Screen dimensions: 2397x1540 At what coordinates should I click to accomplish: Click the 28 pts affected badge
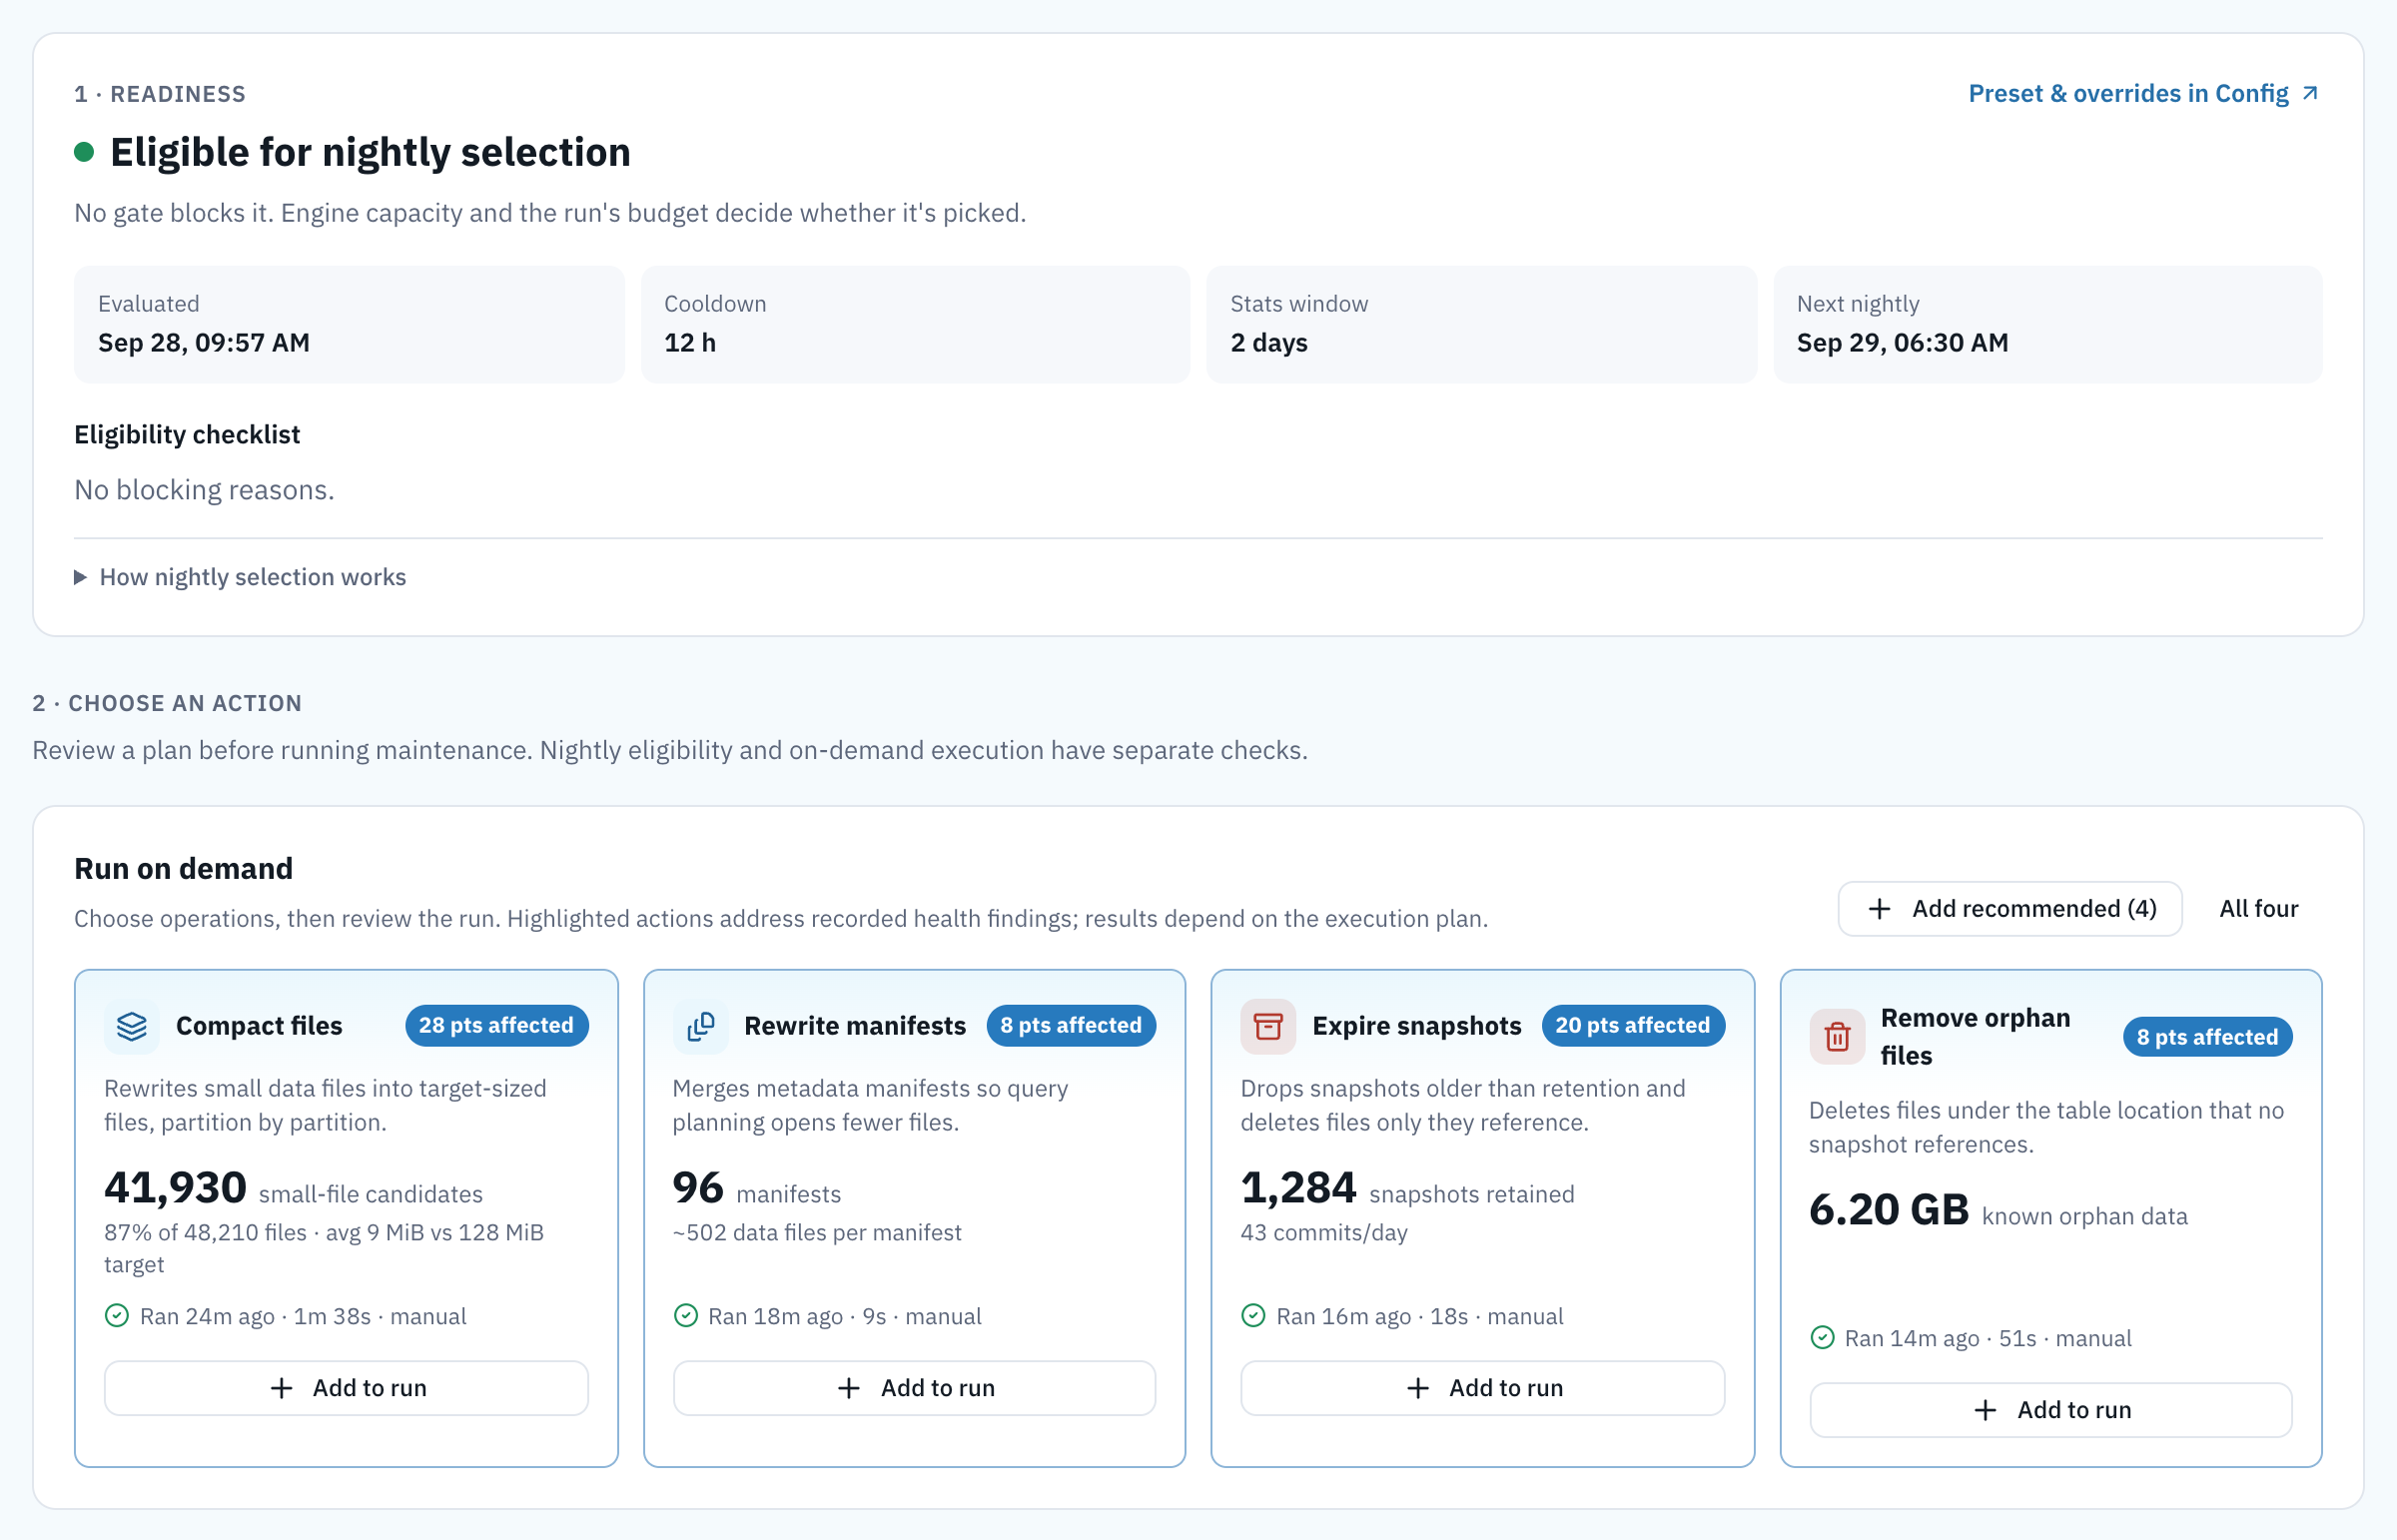497,1026
